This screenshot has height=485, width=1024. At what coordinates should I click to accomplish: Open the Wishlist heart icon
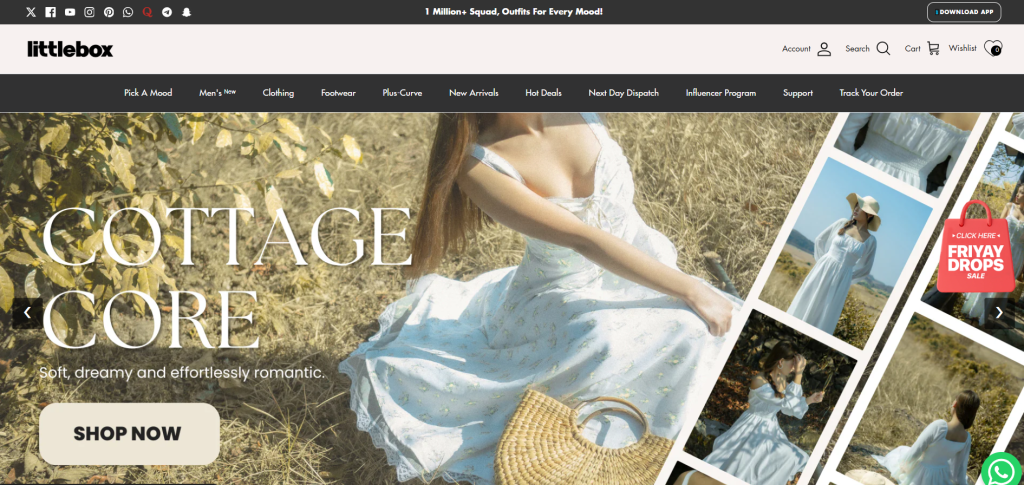click(x=993, y=49)
